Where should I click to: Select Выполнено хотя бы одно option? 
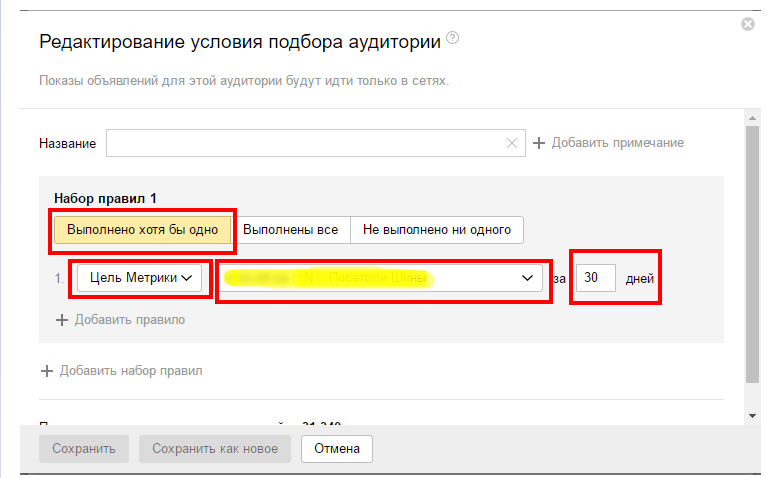142,230
